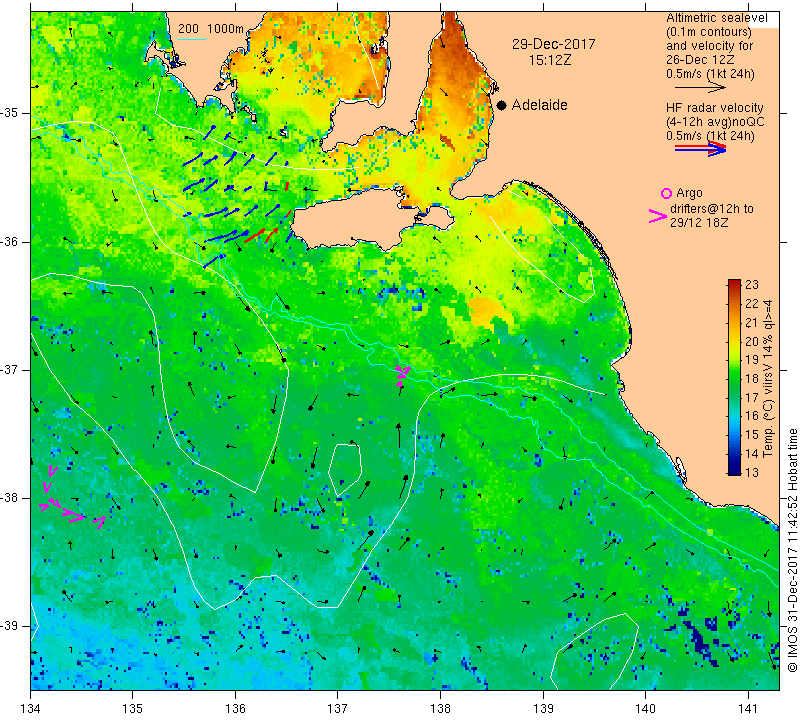800x720 pixels.
Task: Click the 13 value on the temperature scale
Action: (x=752, y=473)
